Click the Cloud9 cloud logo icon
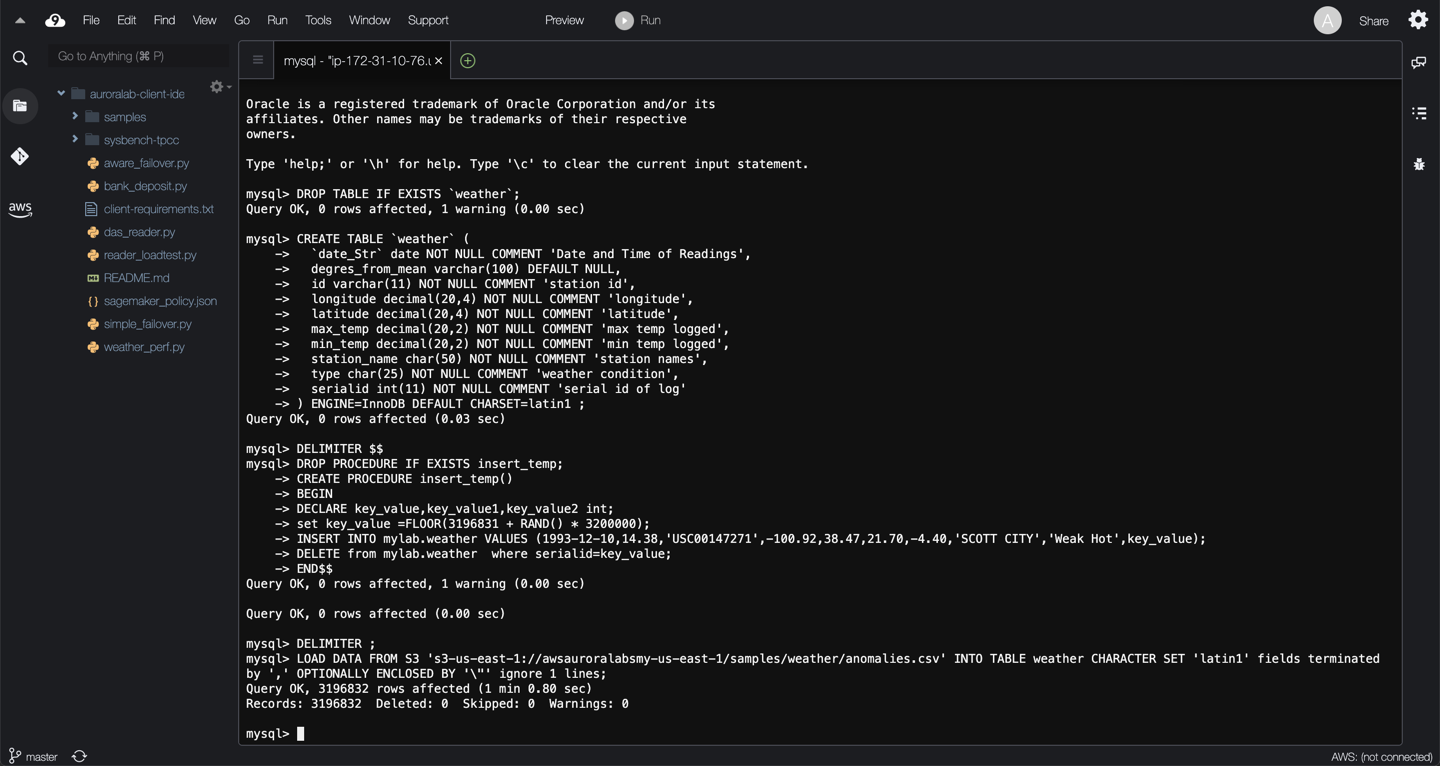1440x766 pixels. coord(55,20)
